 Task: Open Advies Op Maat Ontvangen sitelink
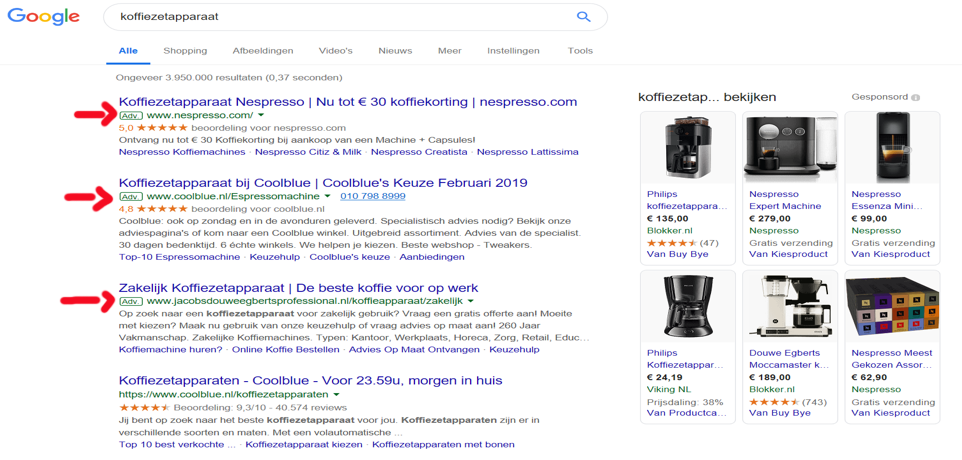point(415,350)
